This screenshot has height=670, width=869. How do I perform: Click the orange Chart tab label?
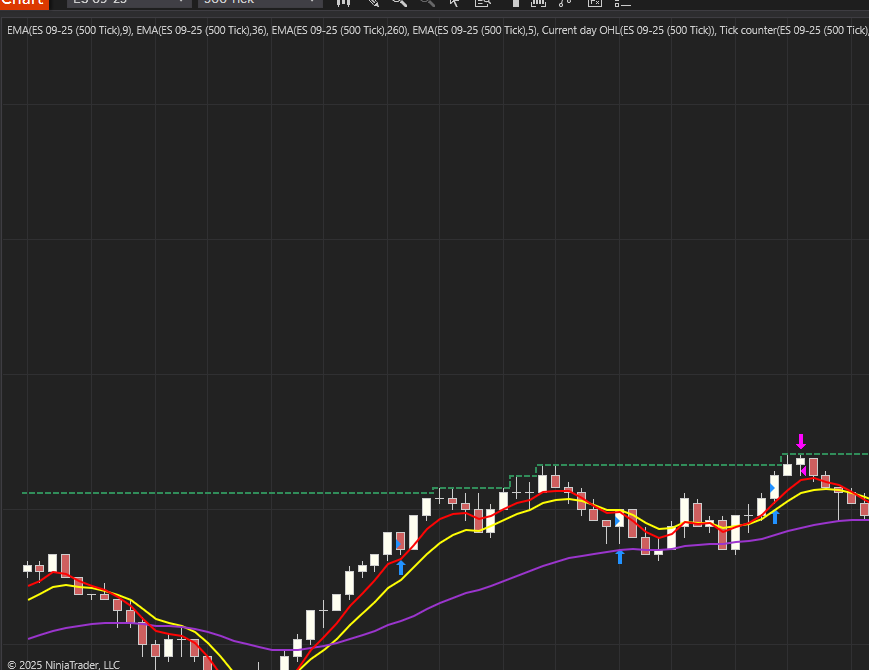pos(24,3)
